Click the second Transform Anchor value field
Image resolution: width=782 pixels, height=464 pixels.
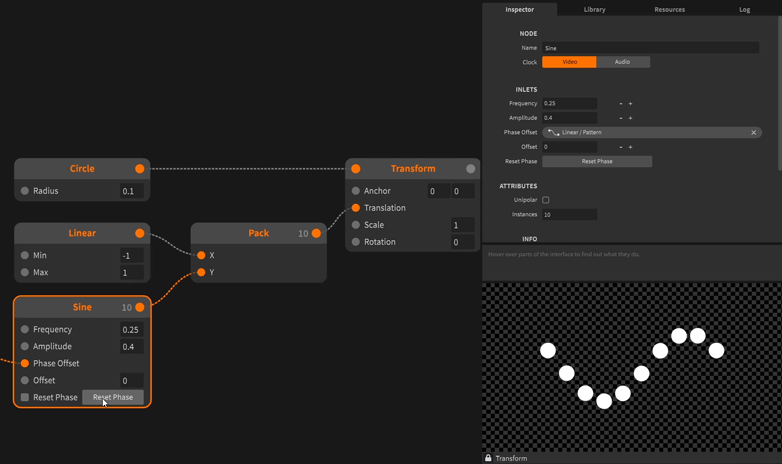click(463, 191)
